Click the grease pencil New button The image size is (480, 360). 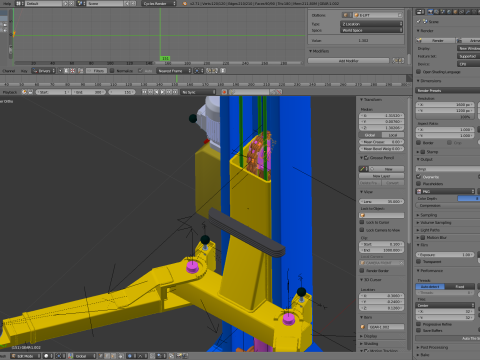(x=386, y=169)
